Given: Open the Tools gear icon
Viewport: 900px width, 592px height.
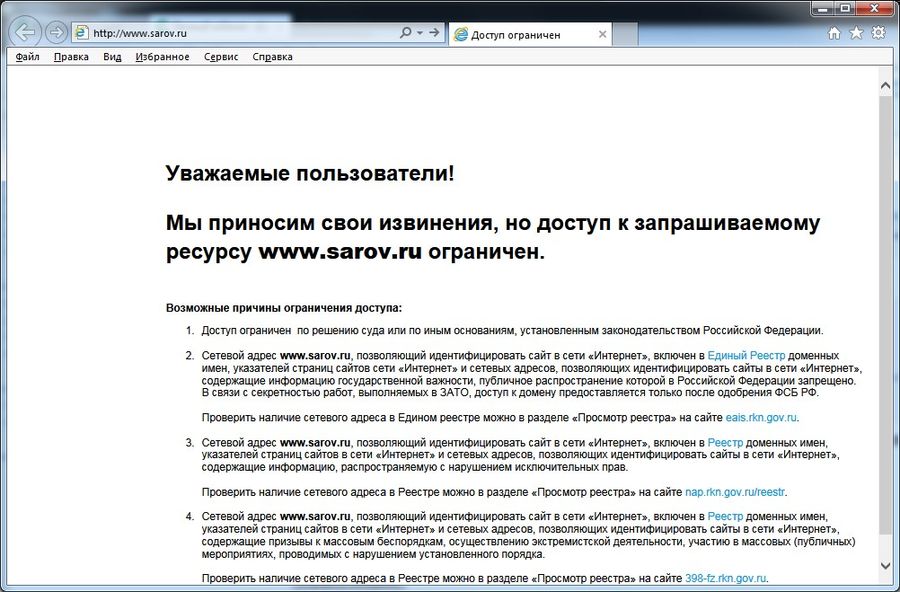Looking at the screenshot, I should 878,33.
